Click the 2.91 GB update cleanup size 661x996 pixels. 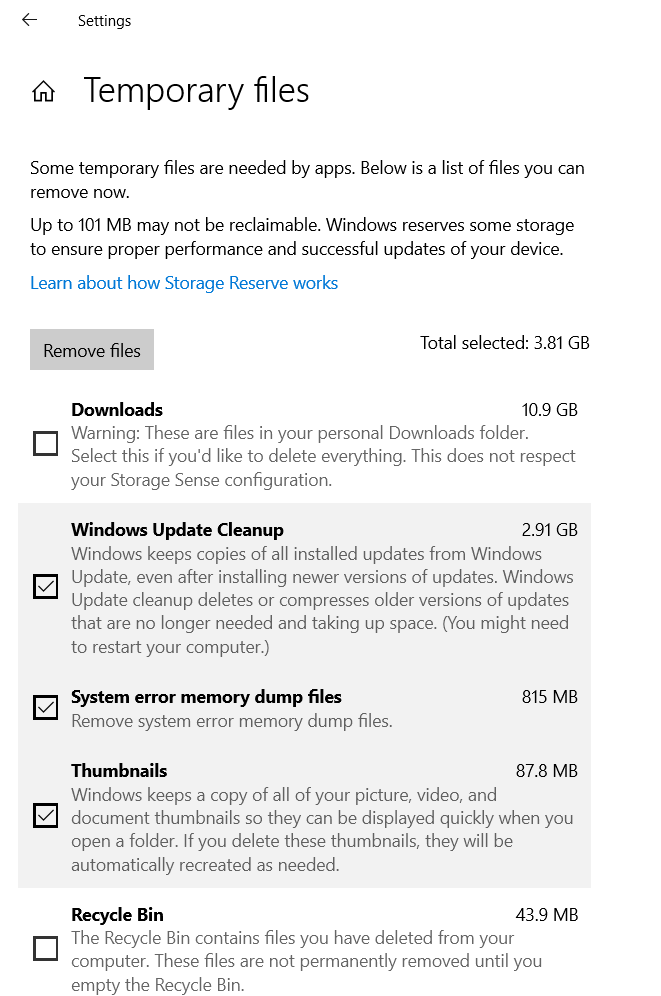click(x=550, y=530)
